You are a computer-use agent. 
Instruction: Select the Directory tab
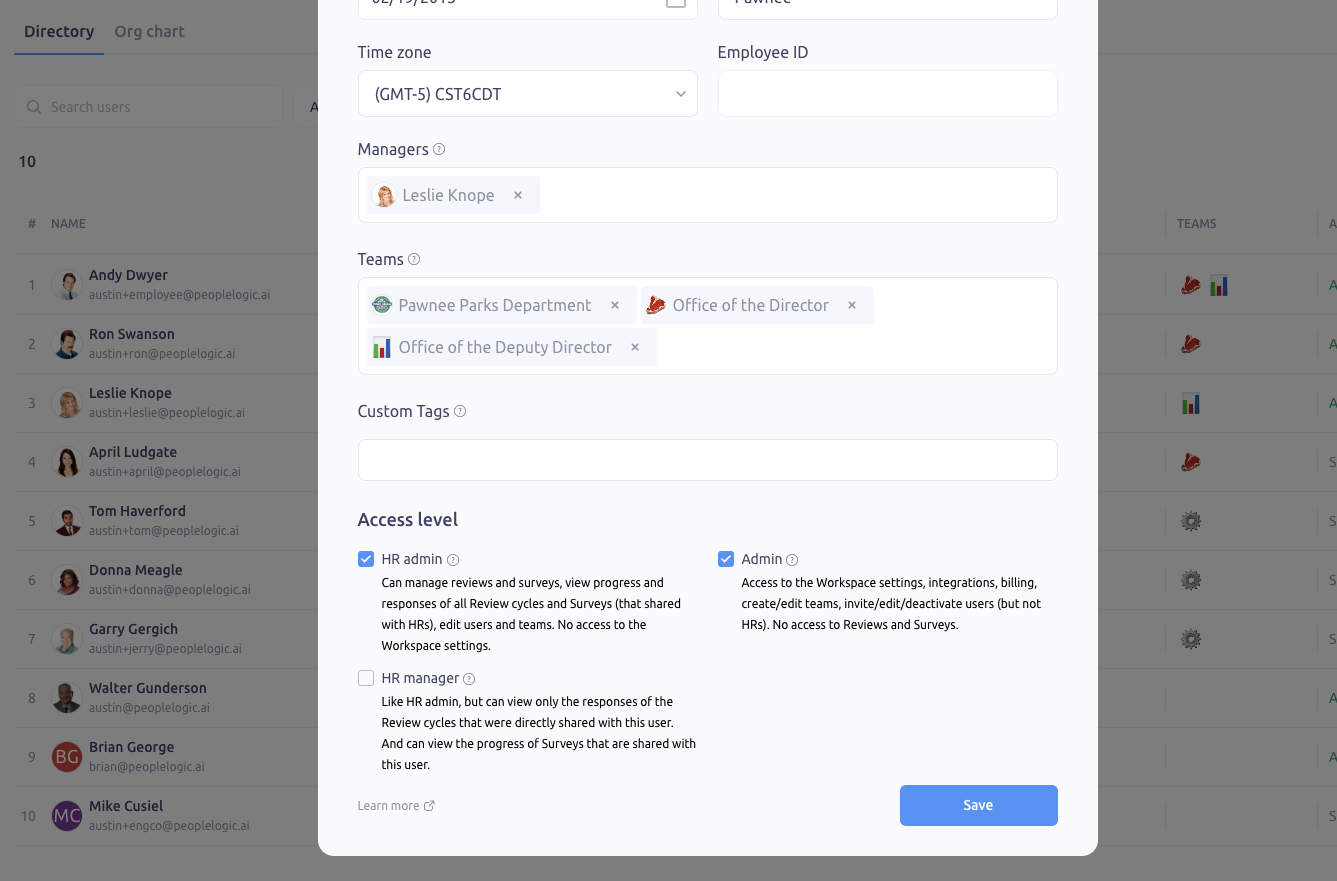59,31
